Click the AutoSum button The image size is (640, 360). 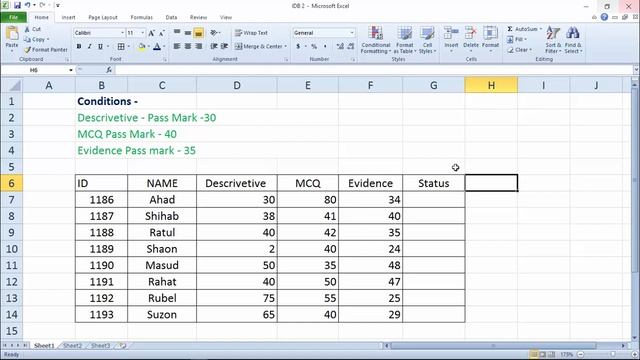(524, 29)
